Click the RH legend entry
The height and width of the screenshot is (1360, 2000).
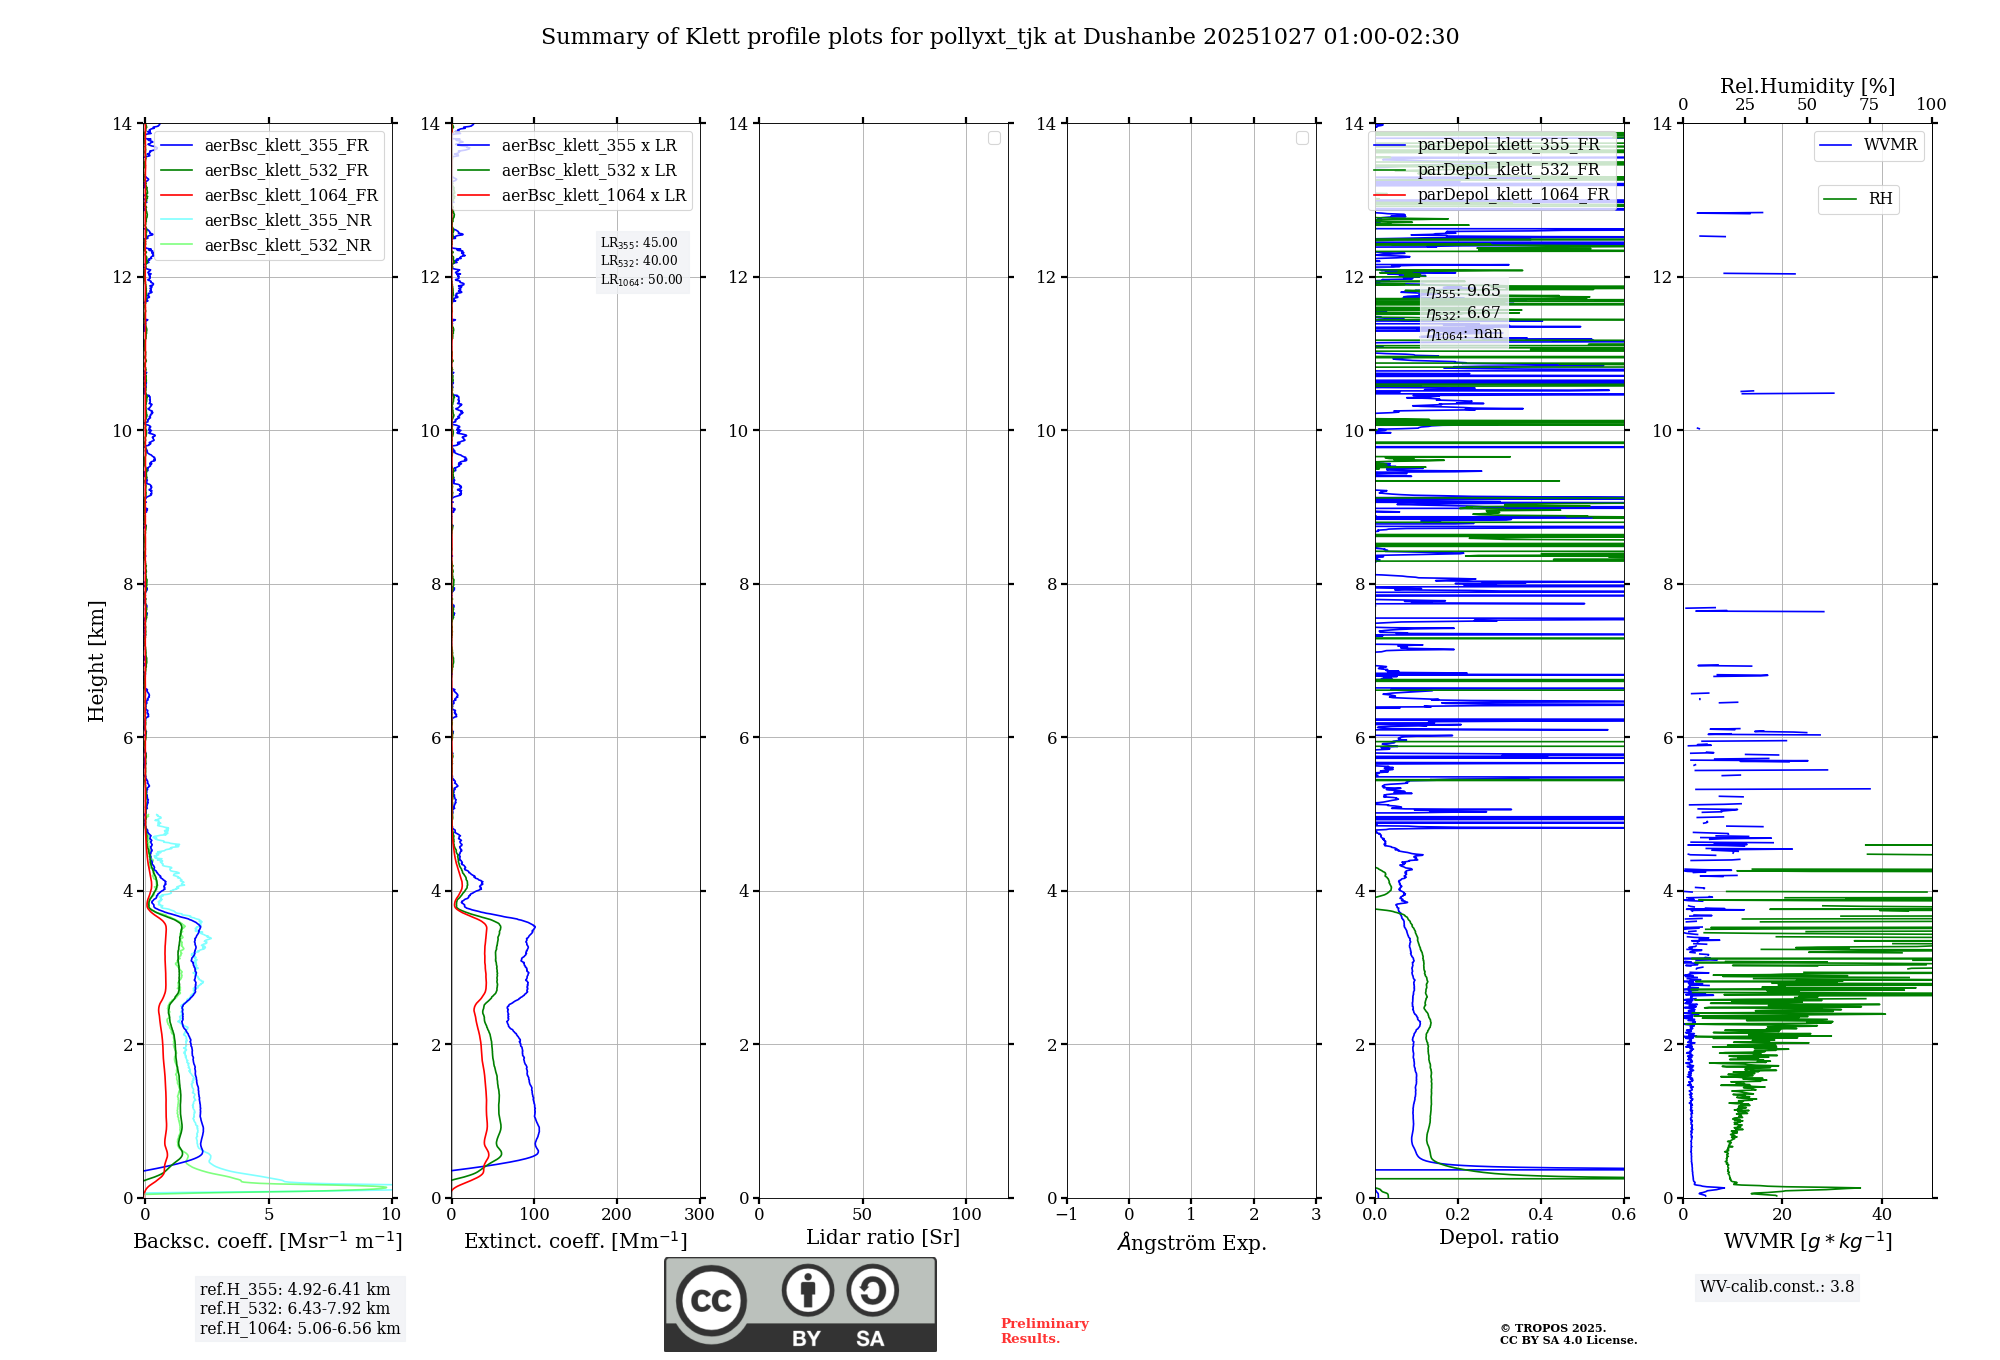(1879, 199)
